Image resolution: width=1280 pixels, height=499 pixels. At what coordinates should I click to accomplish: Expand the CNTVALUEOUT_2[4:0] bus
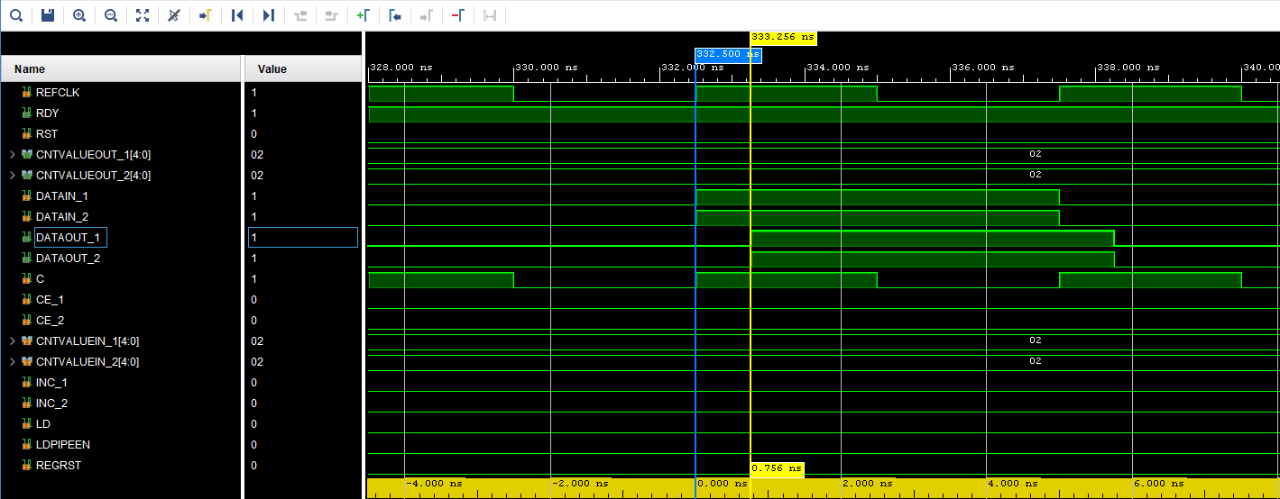coord(11,175)
